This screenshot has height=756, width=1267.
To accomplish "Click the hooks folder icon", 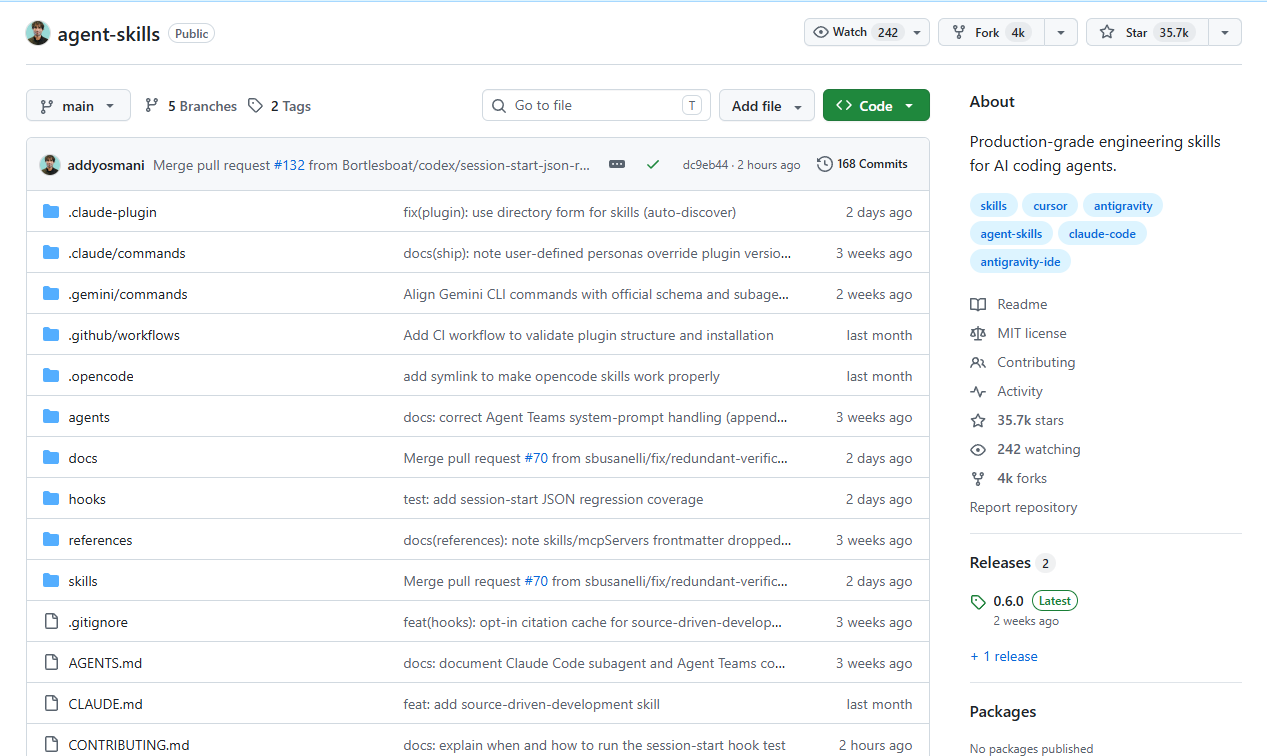I will point(51,499).
